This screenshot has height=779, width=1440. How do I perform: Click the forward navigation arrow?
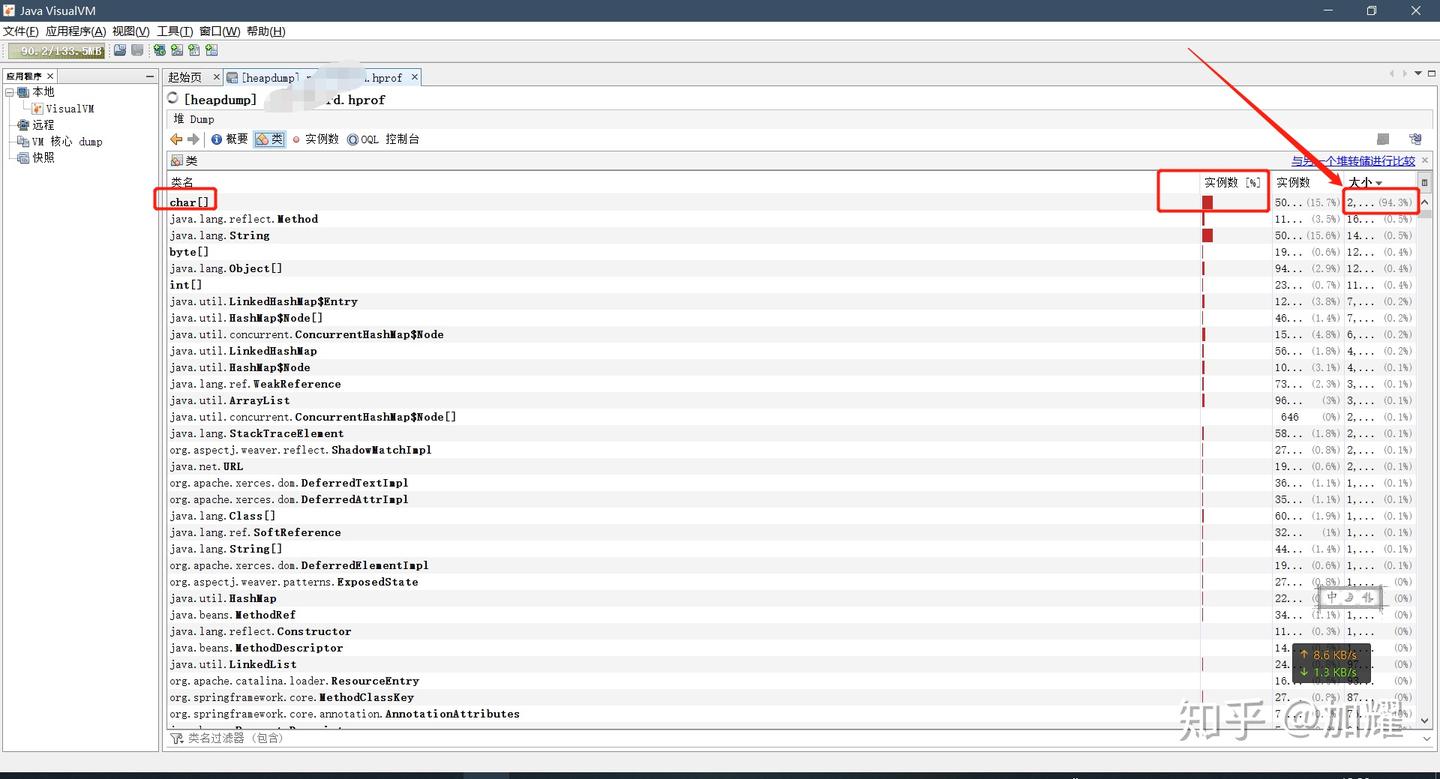[x=191, y=139]
